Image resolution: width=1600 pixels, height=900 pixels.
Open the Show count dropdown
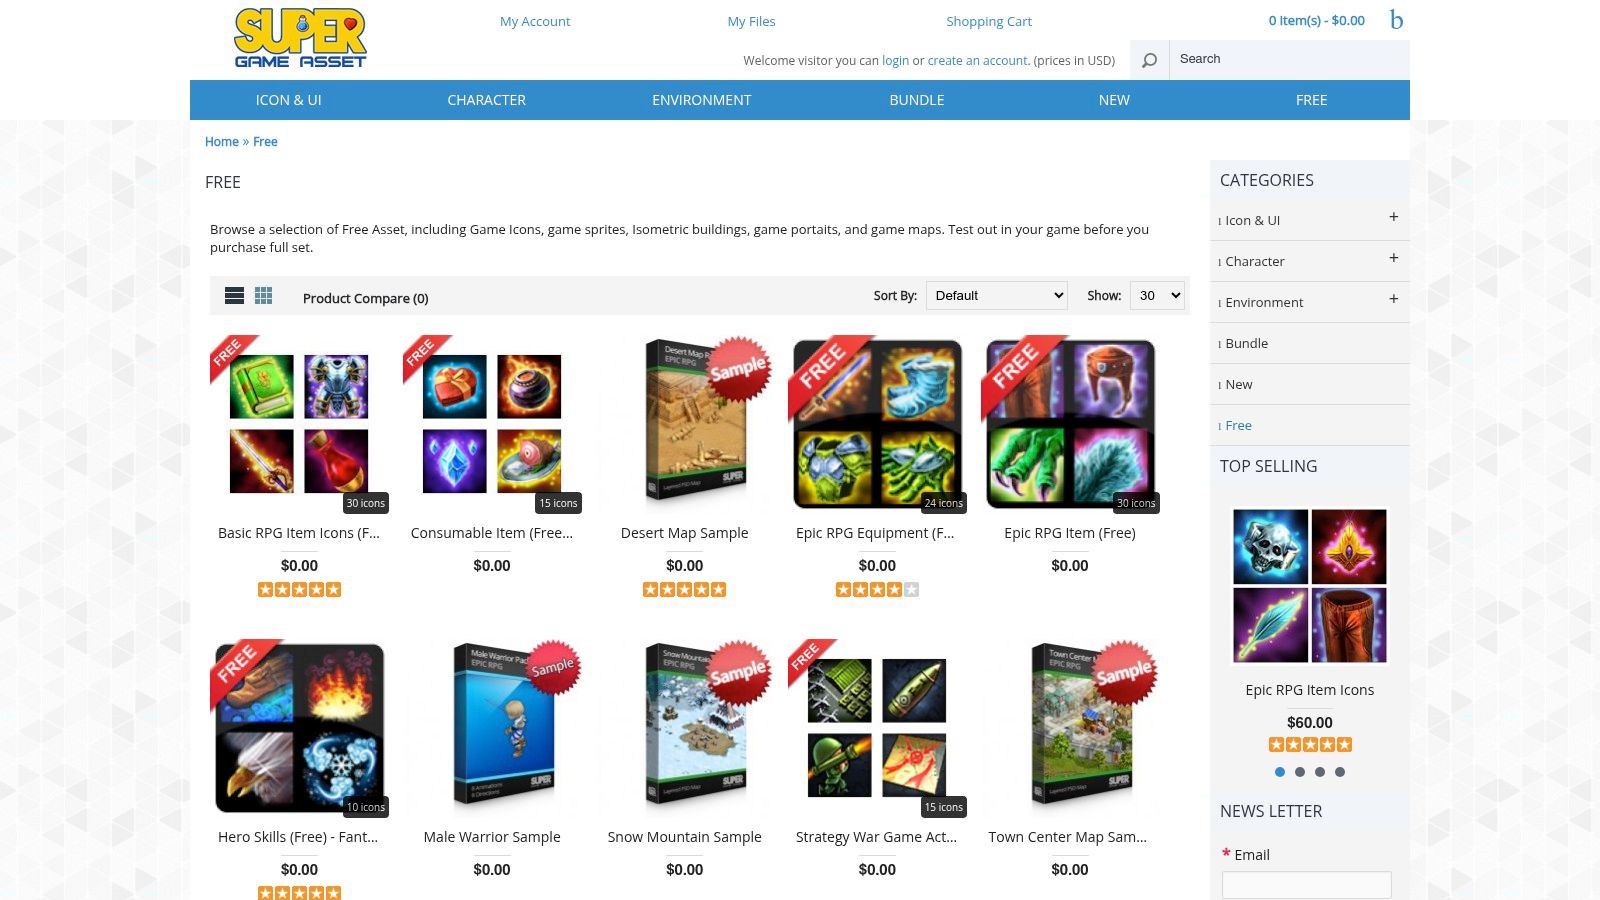1157,295
